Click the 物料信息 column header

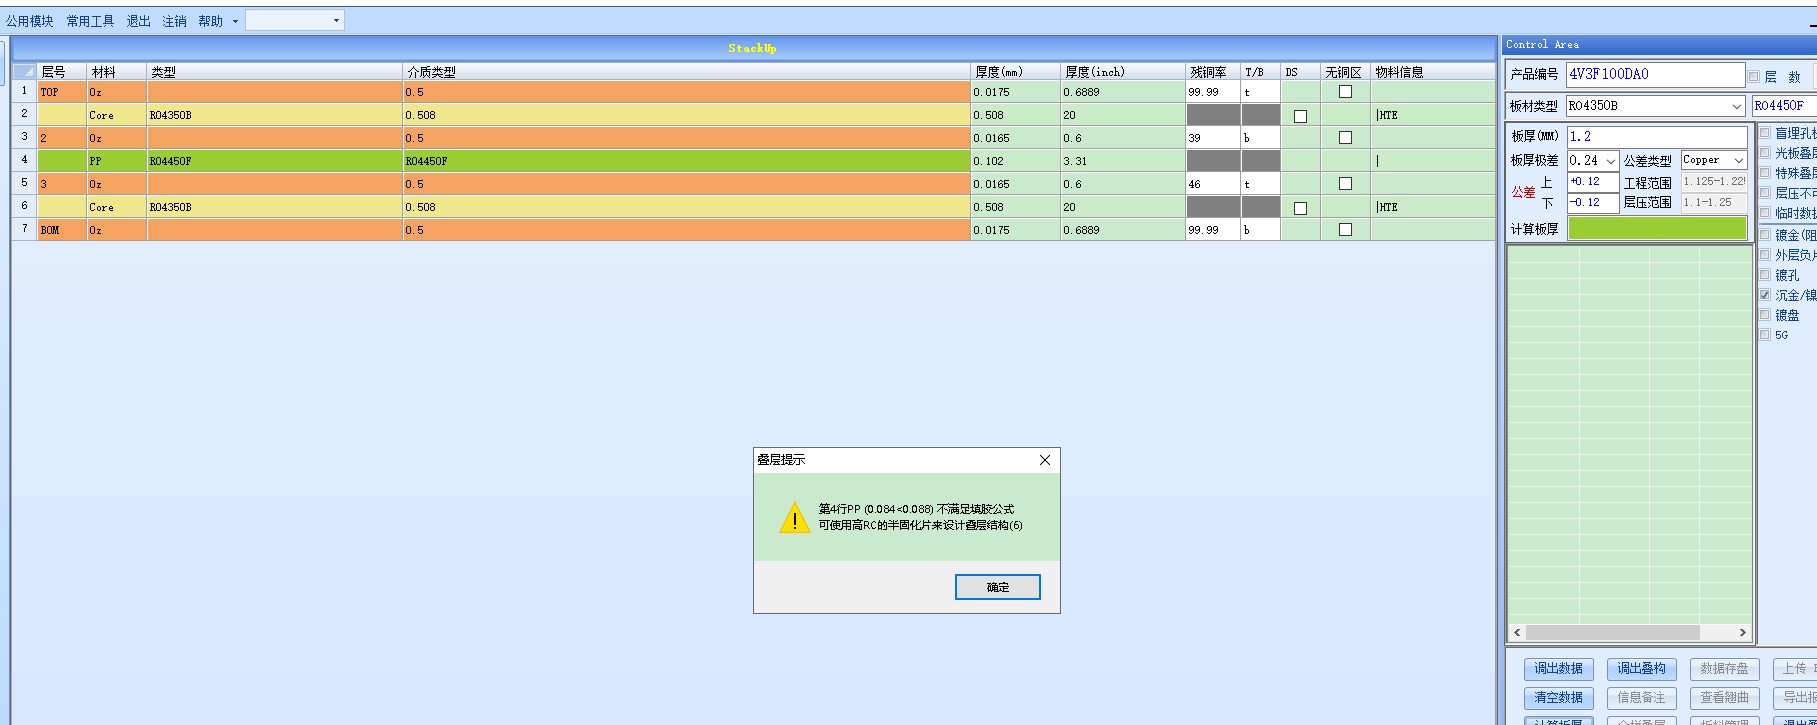point(1432,72)
